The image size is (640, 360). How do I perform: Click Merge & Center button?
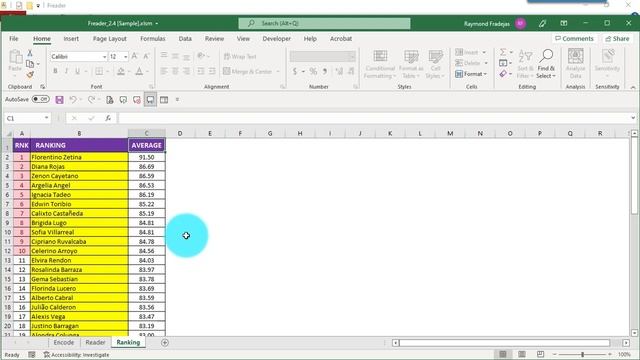(x=247, y=71)
